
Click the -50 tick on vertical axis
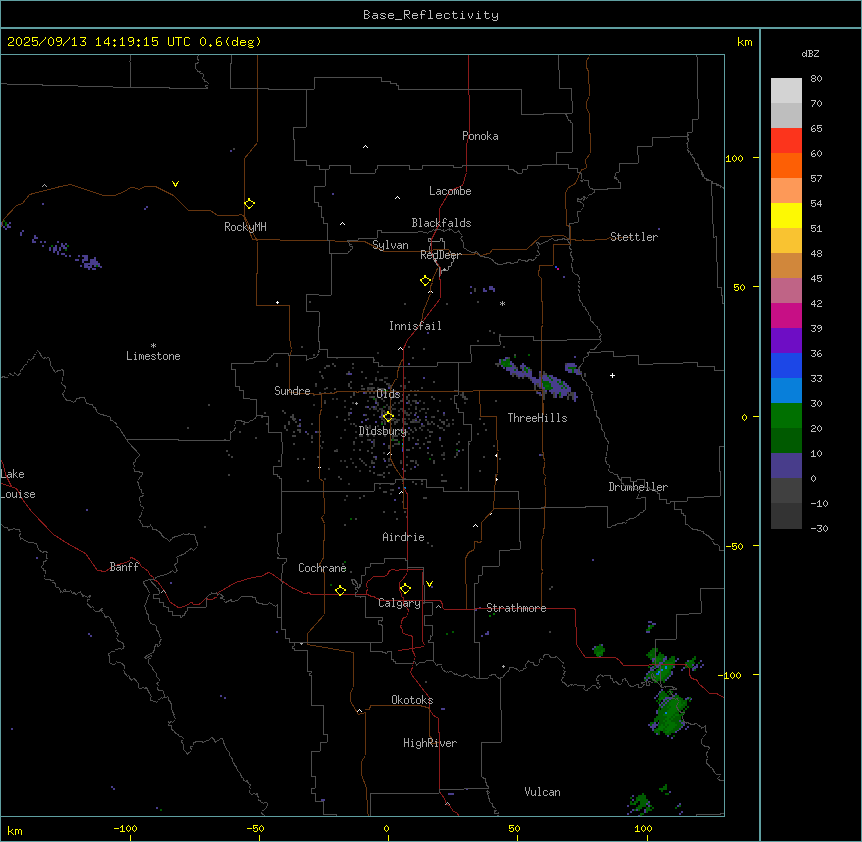[734, 546]
